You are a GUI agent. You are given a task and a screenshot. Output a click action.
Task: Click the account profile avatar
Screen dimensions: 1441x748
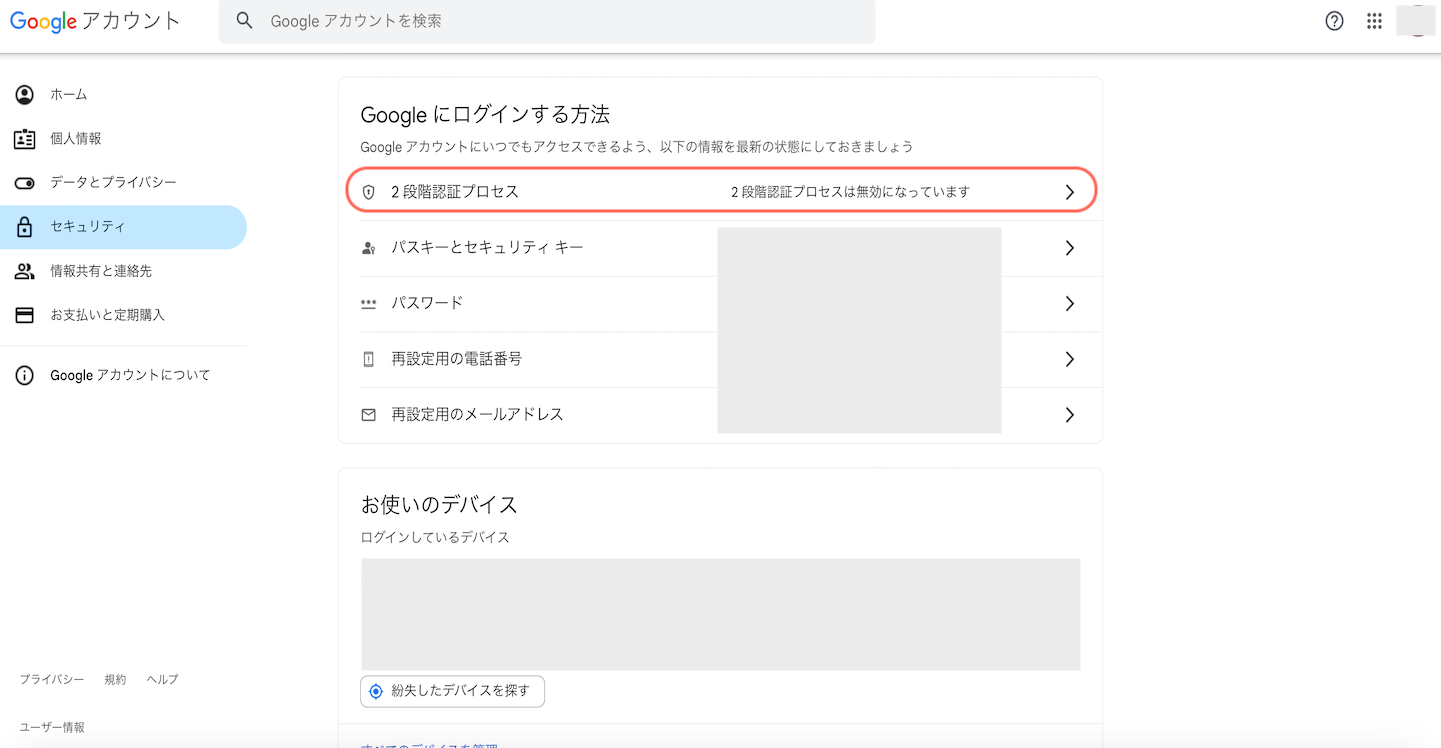pyautogui.click(x=1415, y=21)
